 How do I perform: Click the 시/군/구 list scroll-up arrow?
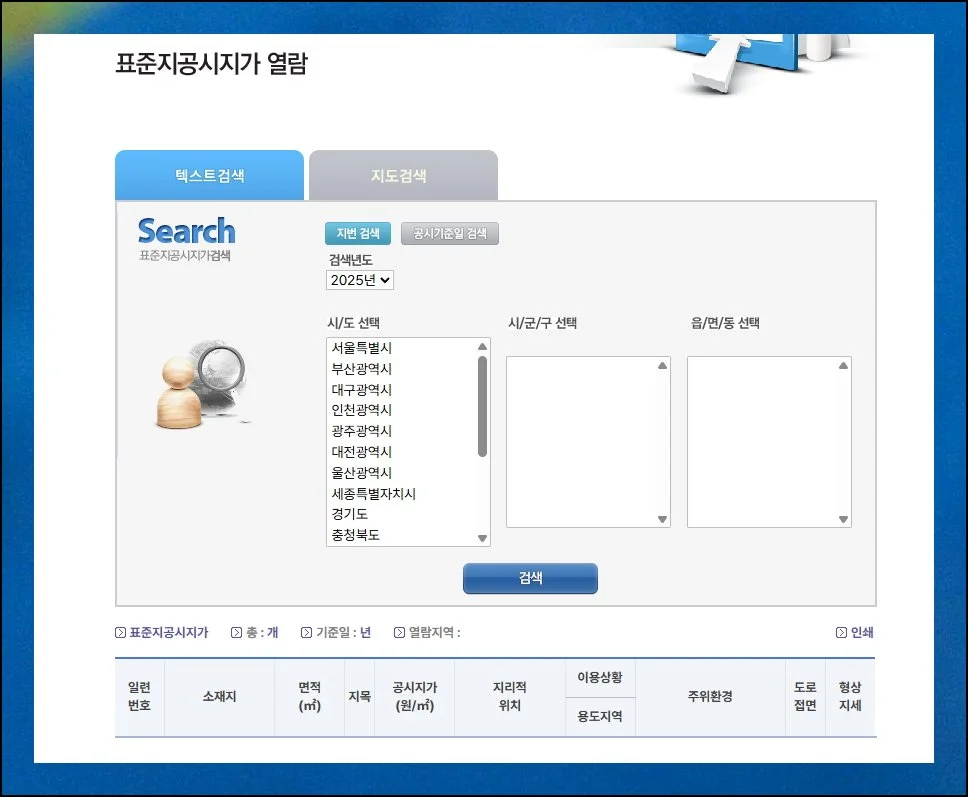(662, 366)
